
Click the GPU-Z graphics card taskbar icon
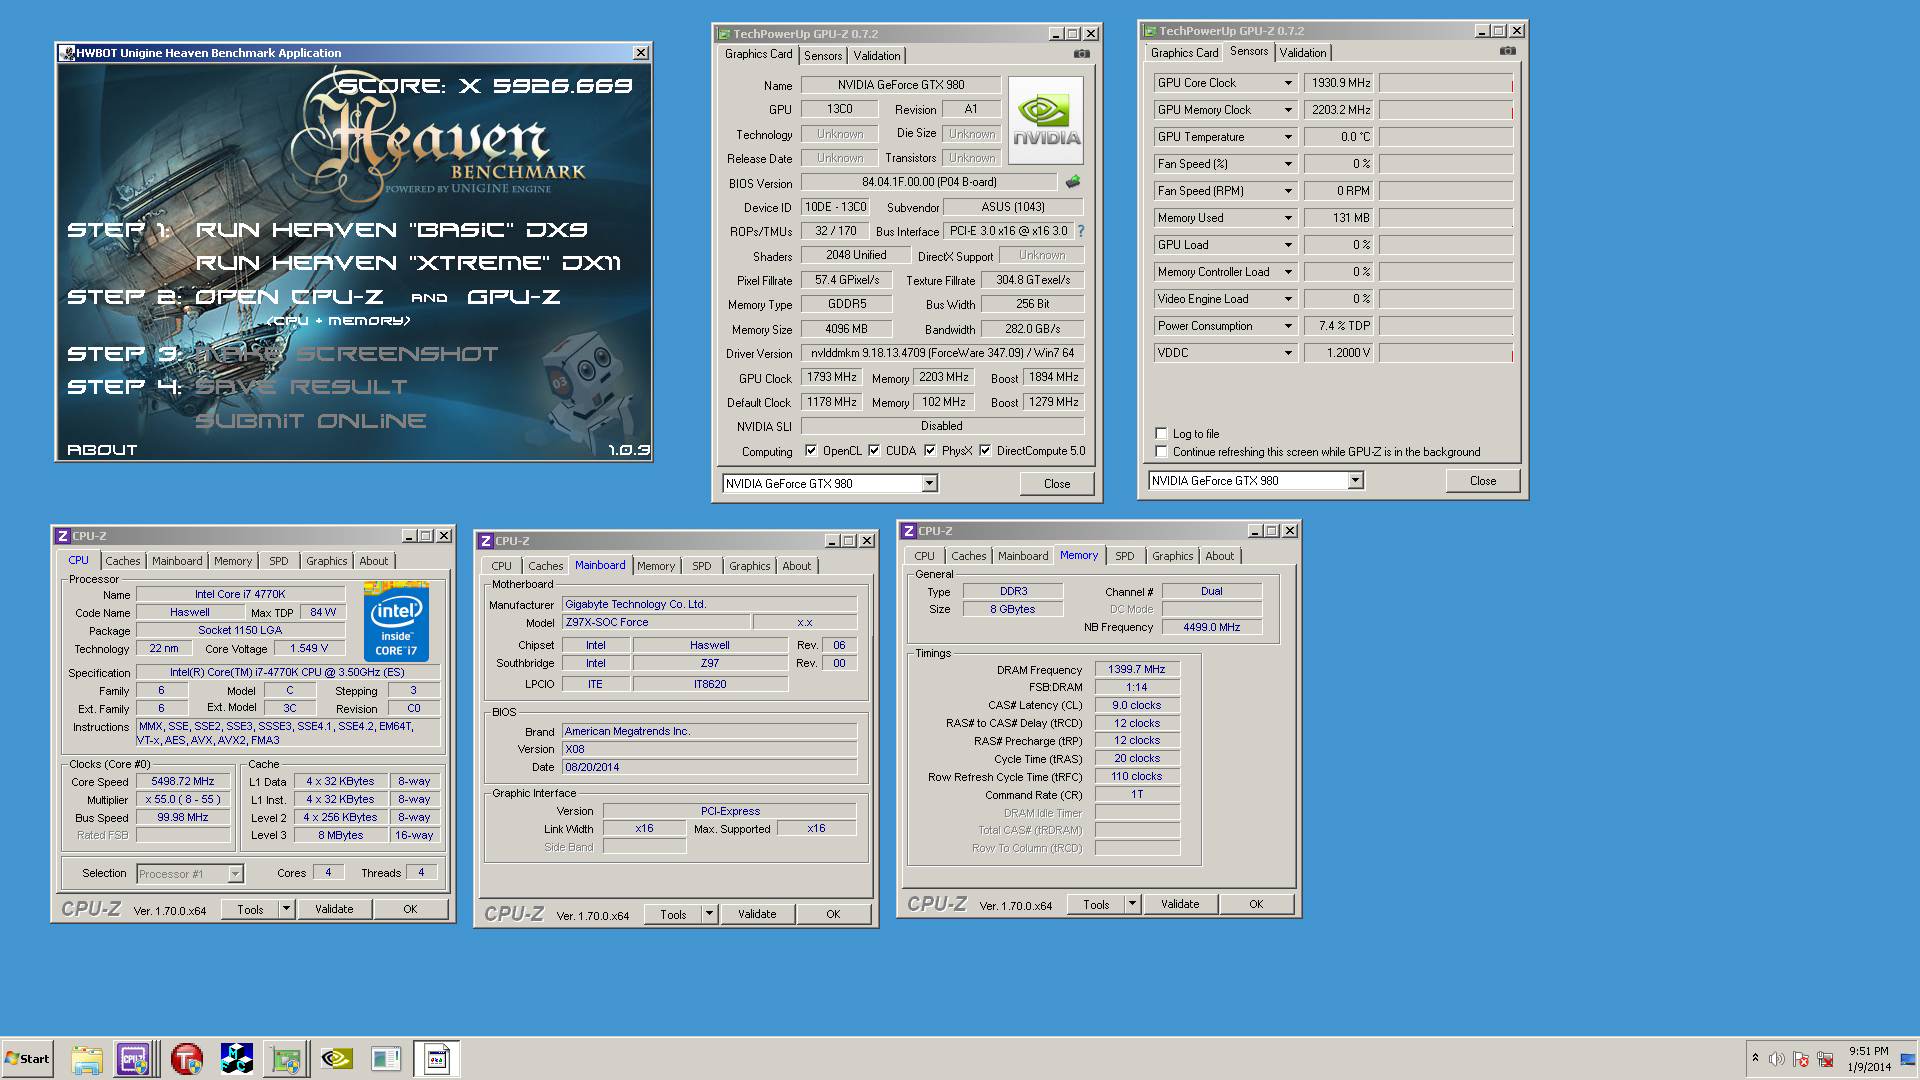(x=286, y=1059)
